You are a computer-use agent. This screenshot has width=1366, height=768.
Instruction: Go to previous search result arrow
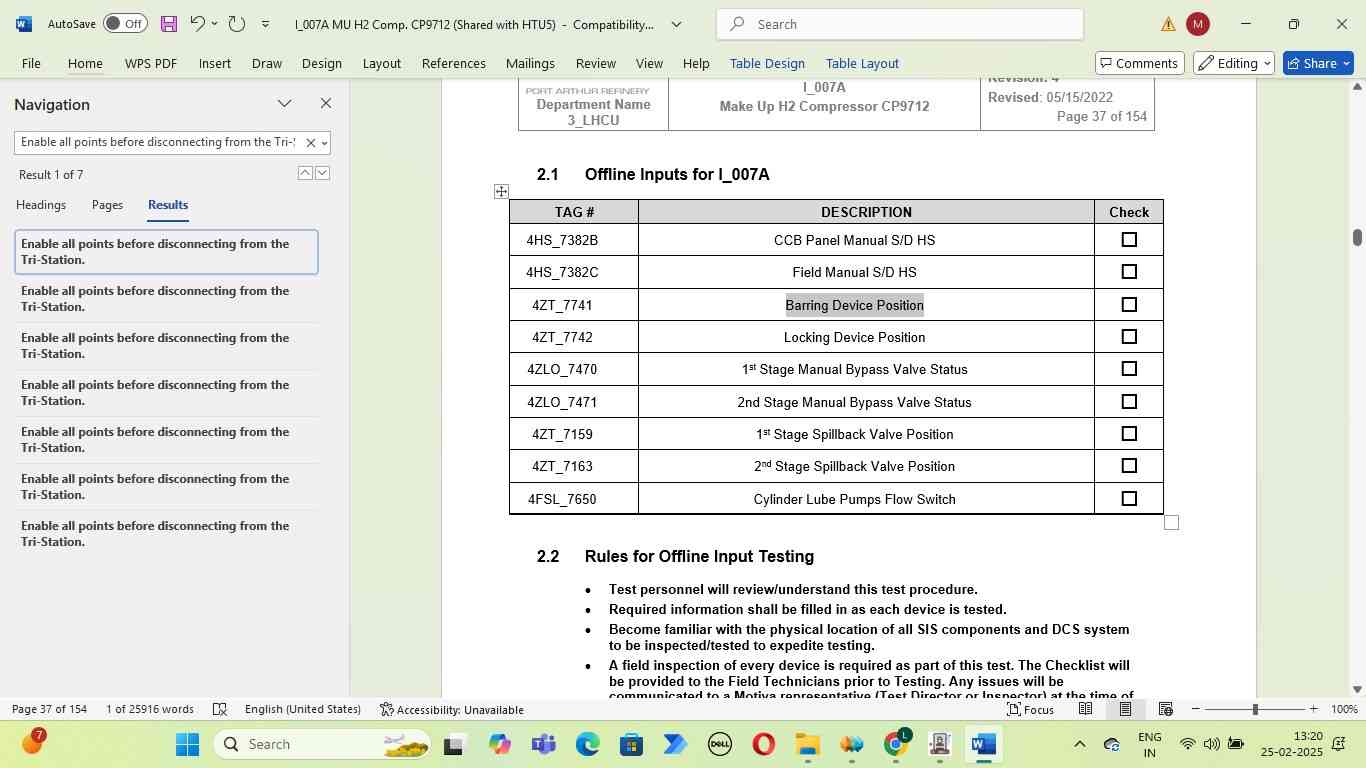coord(305,173)
